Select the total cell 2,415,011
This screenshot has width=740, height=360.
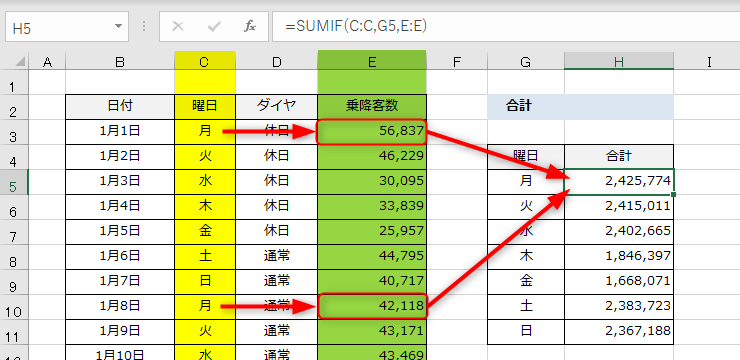coord(619,206)
